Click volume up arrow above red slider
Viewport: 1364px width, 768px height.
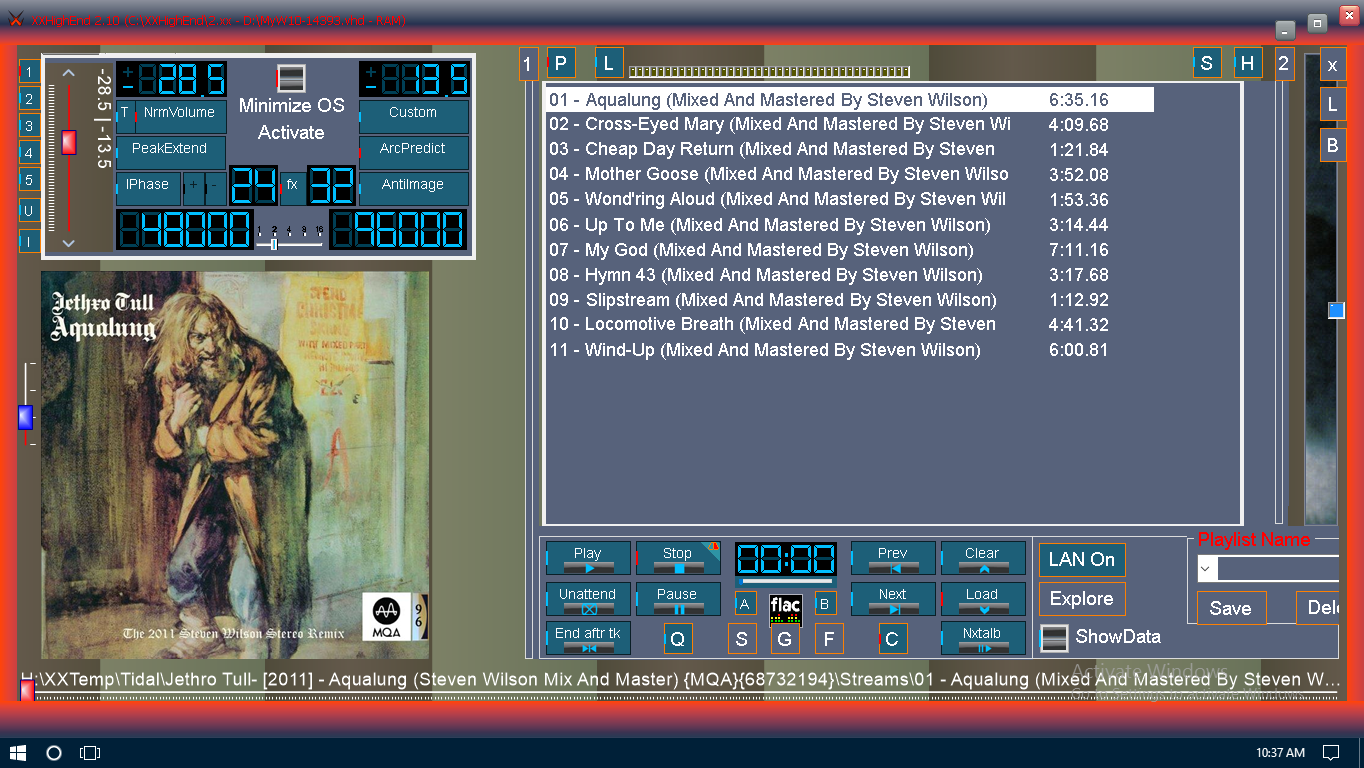click(68, 73)
